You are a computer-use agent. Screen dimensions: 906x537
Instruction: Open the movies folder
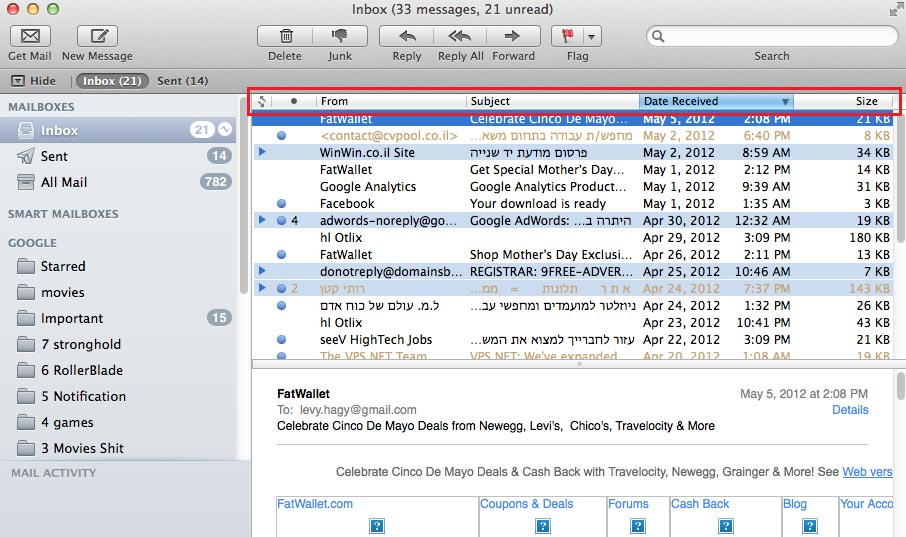pos(118,292)
